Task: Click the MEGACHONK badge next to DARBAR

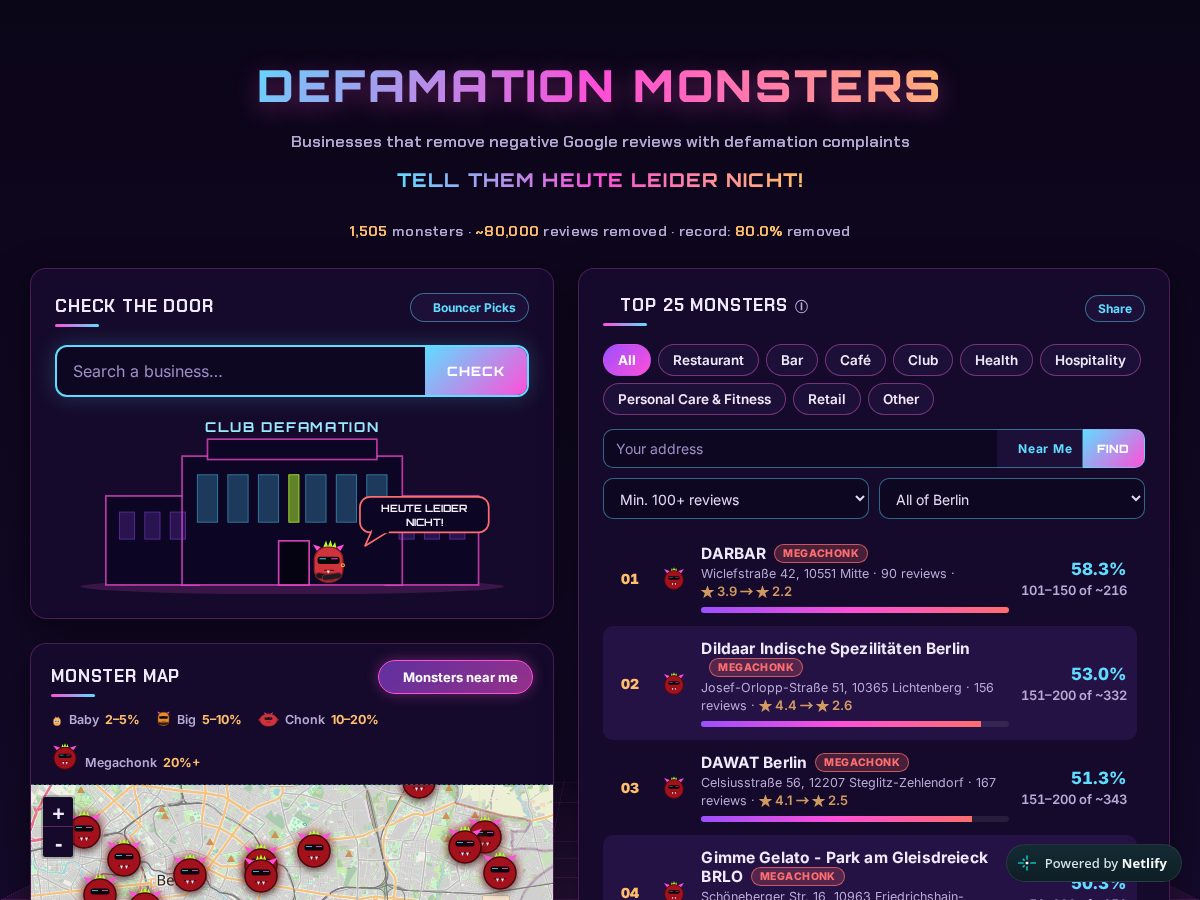Action: (x=821, y=553)
